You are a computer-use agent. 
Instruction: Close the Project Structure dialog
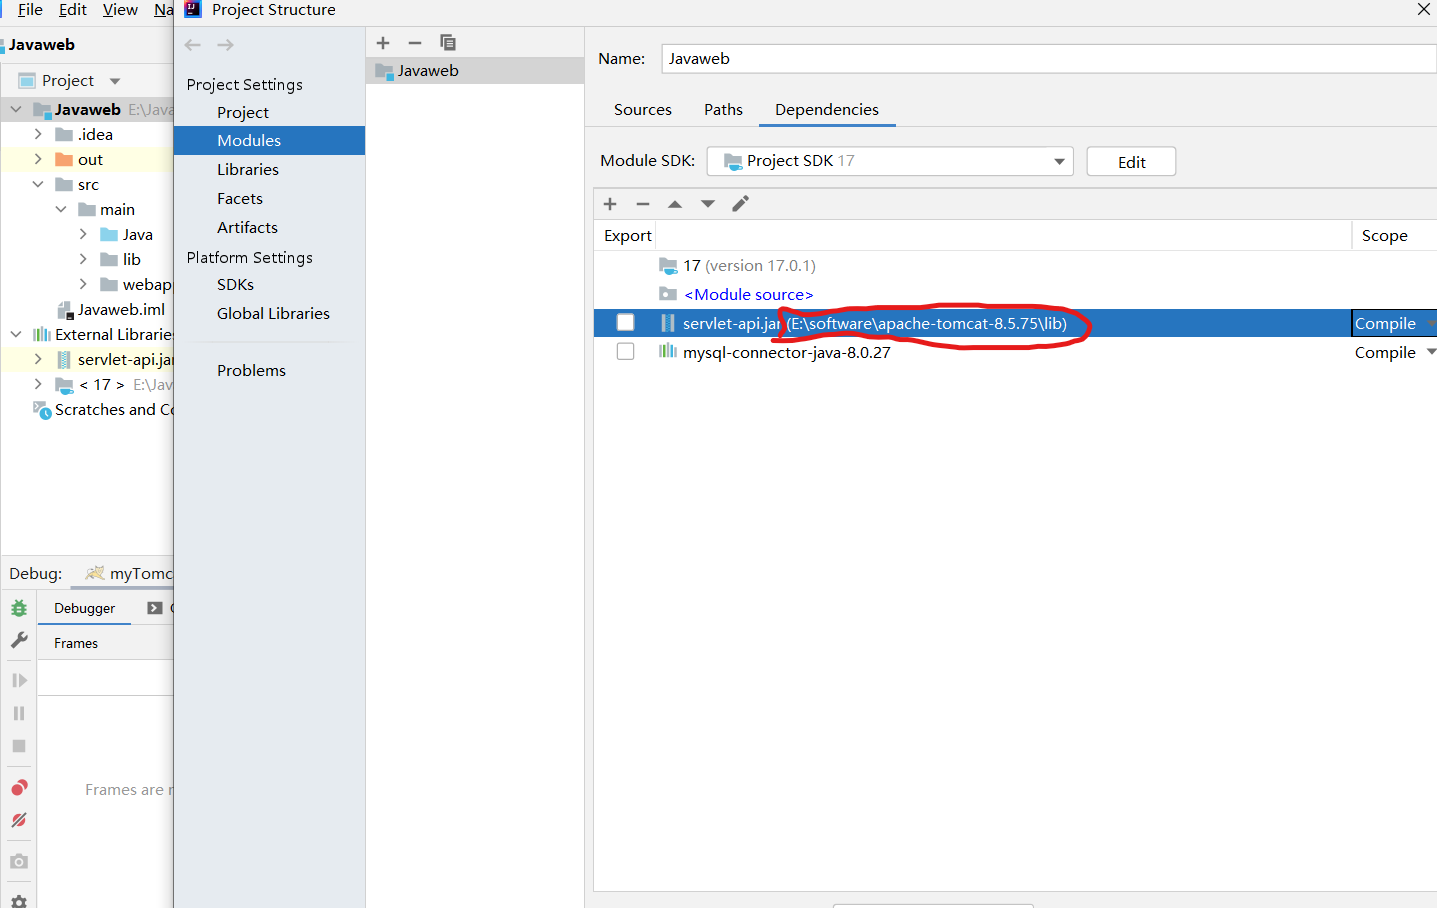click(x=1423, y=10)
